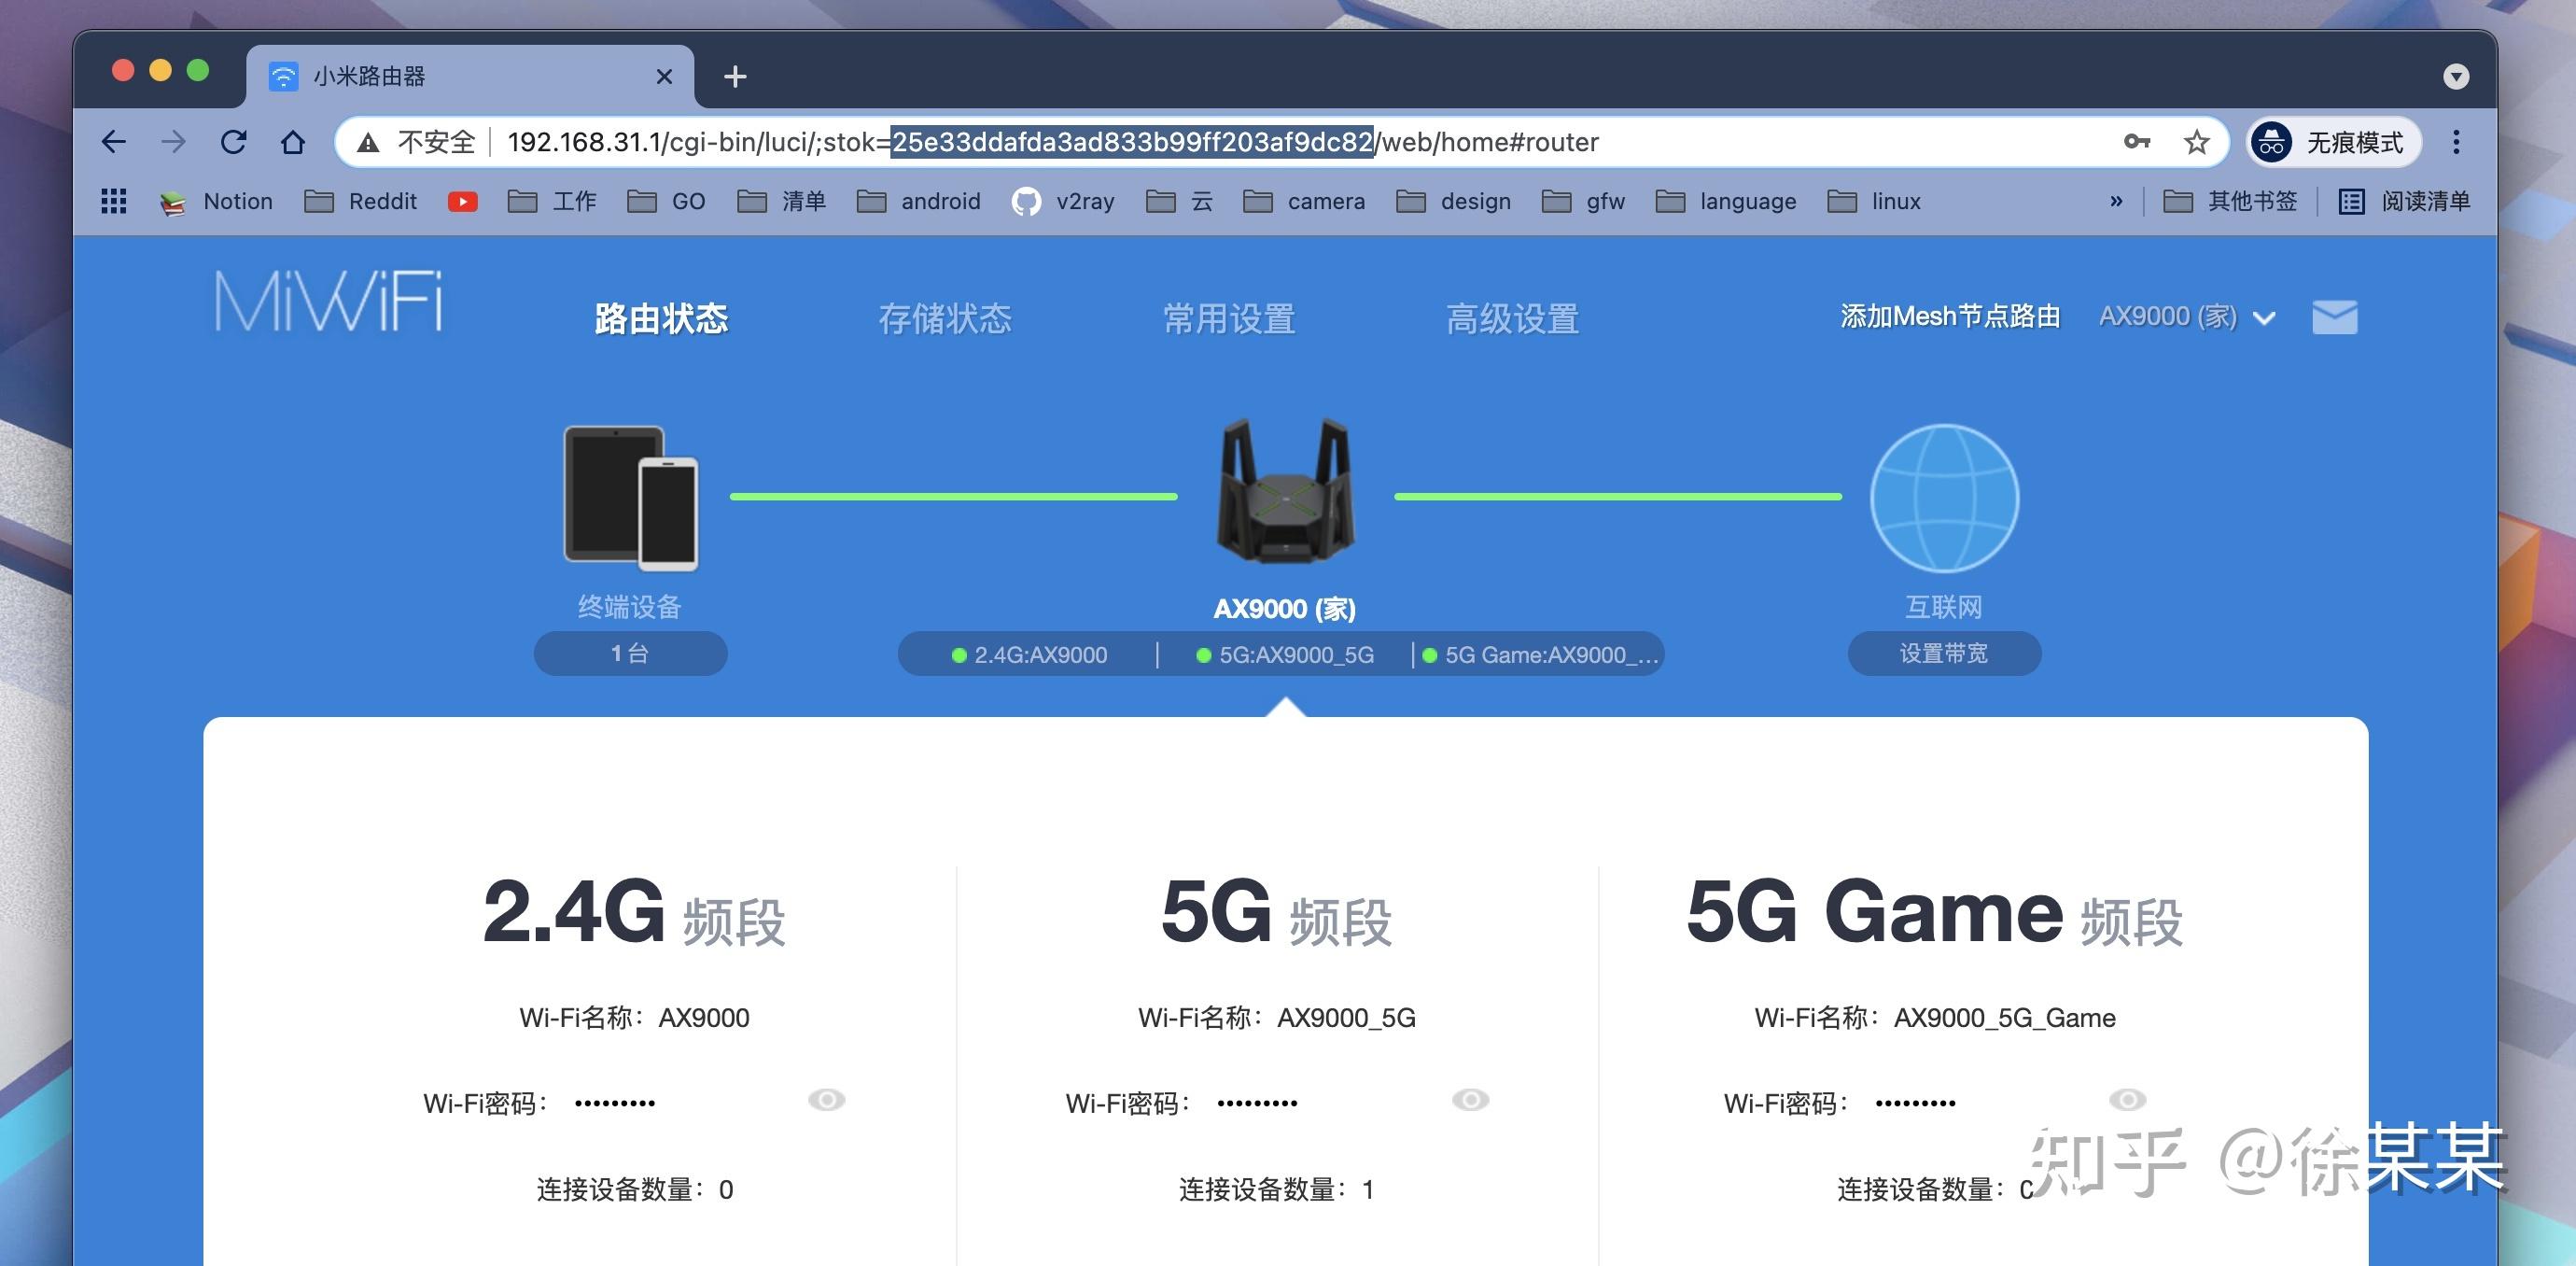Click the 终端设备 tablet and phone icon
This screenshot has width=2576, height=1266.
point(630,498)
